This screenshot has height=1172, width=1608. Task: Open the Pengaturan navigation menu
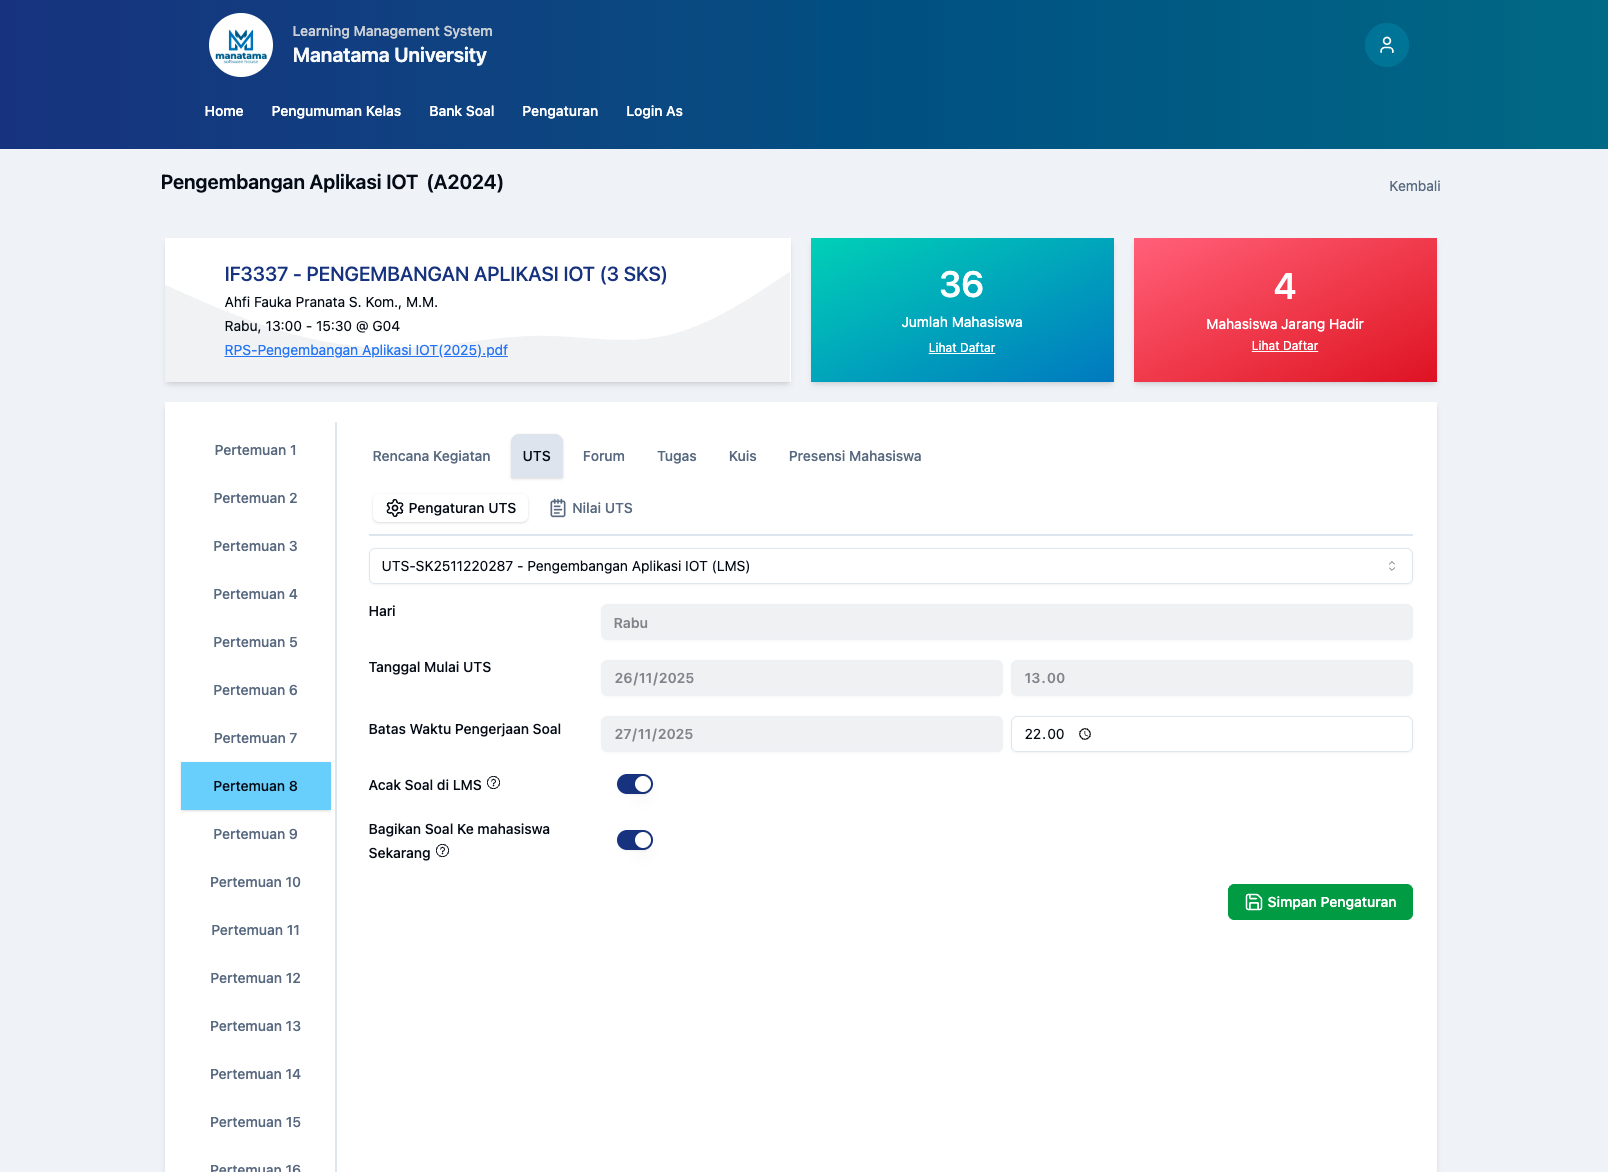[x=560, y=111]
